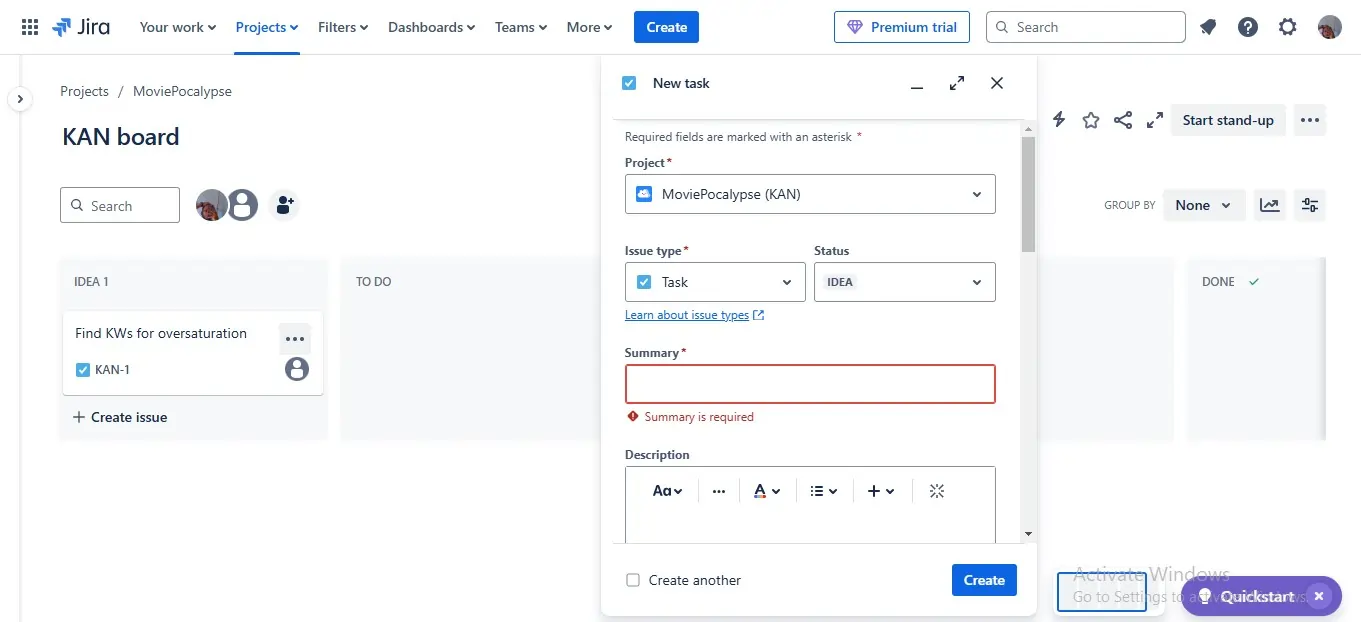Click the MoviePocalypse breadcrumb link
Viewport: 1361px width, 622px height.
[182, 91]
